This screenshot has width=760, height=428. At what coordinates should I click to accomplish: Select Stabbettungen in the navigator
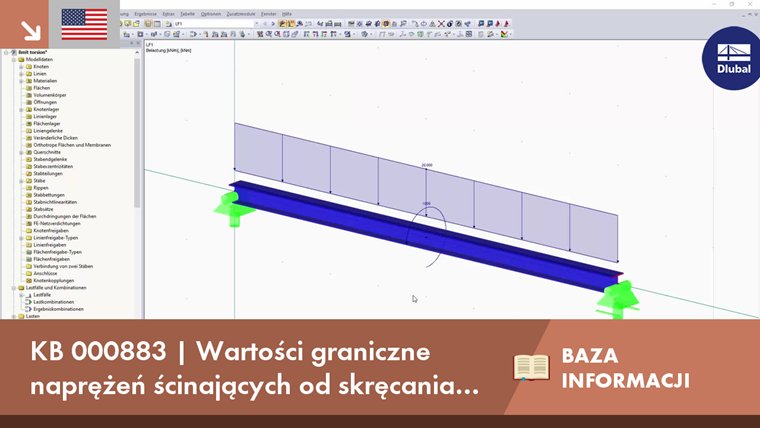[49, 195]
